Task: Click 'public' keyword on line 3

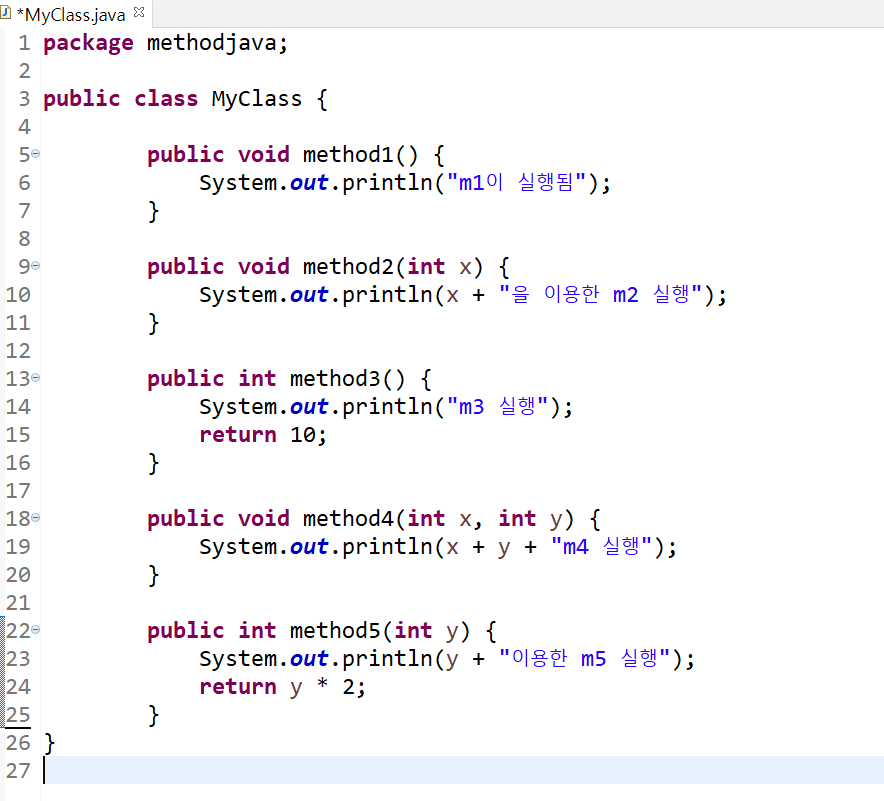Action: pyautogui.click(x=82, y=99)
